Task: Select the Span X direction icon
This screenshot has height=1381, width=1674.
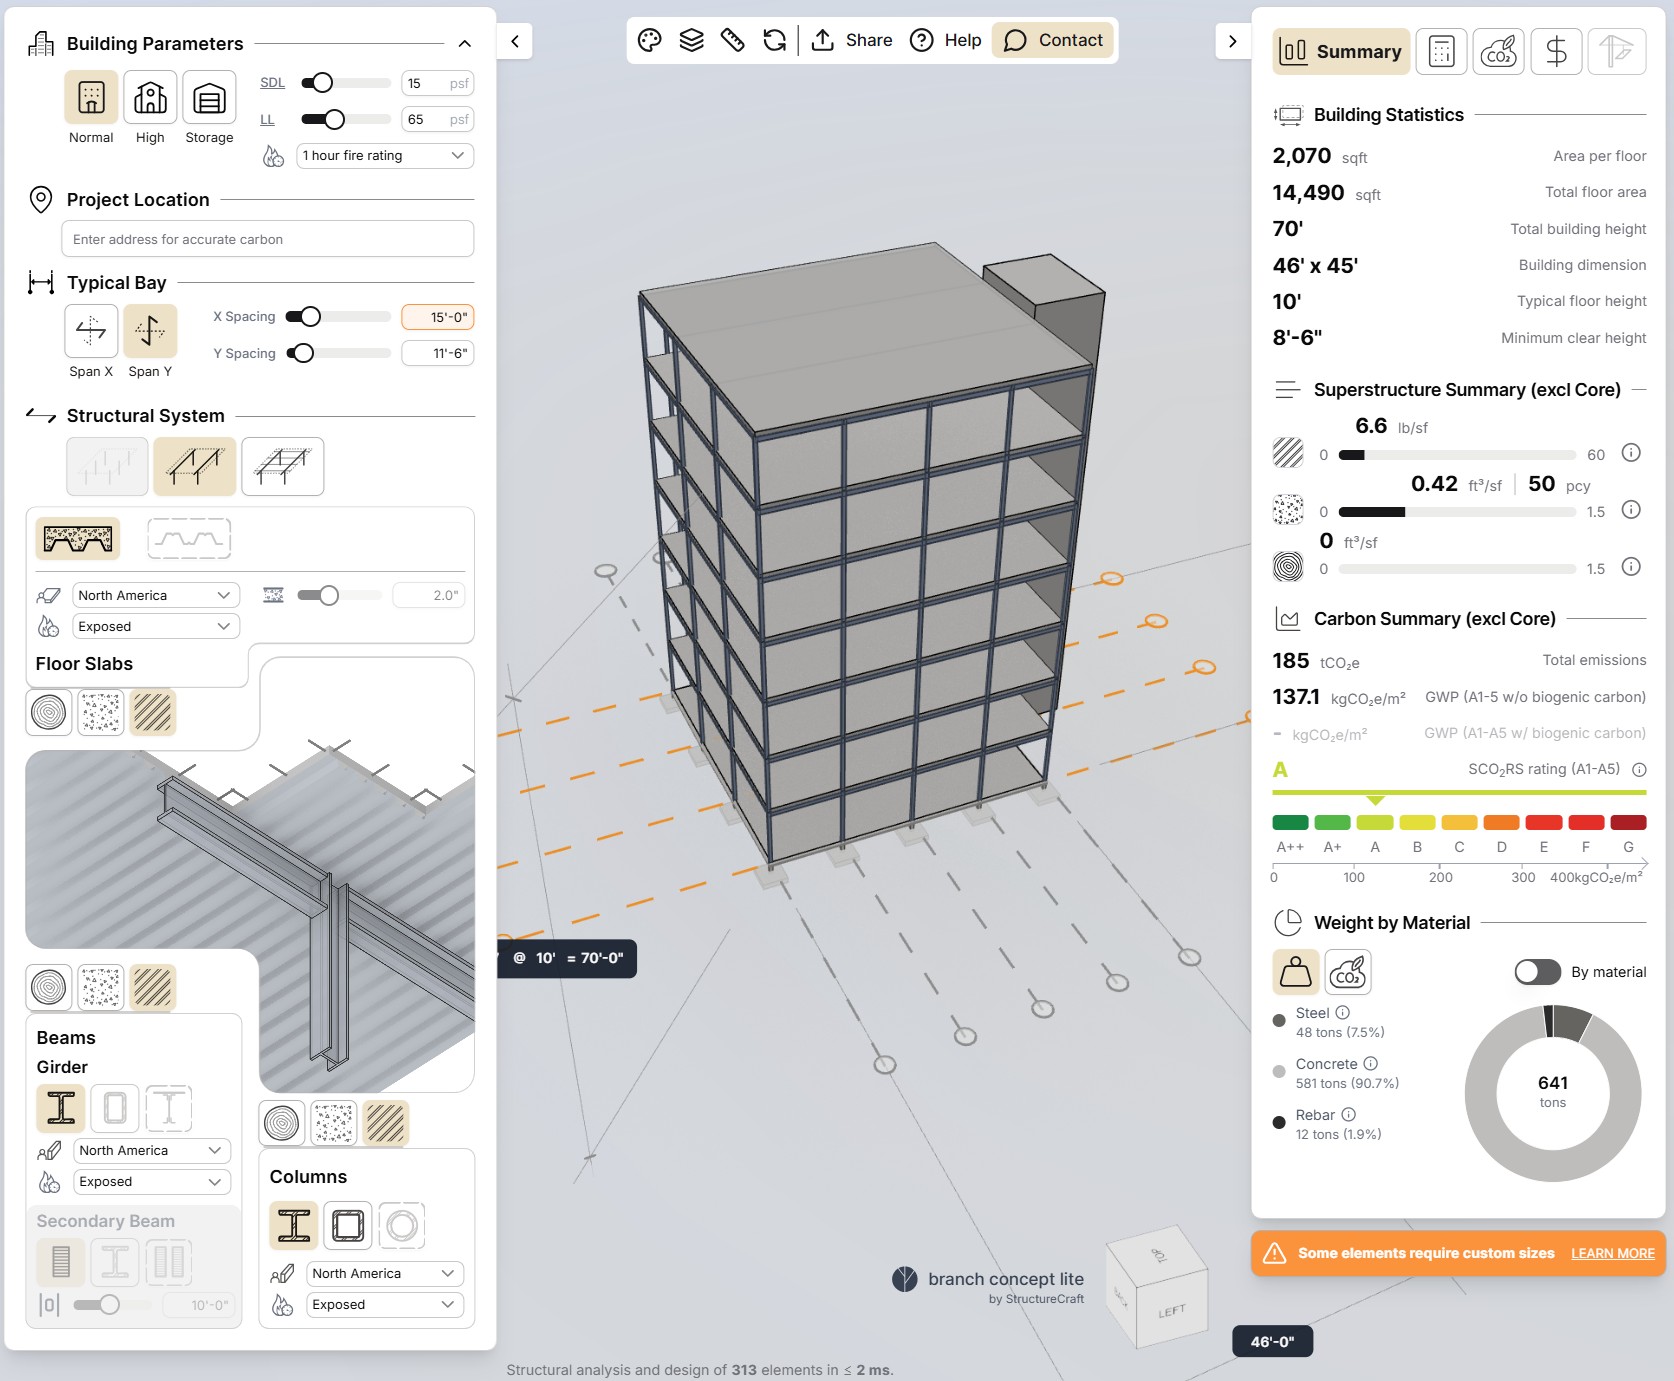Action: [x=91, y=330]
